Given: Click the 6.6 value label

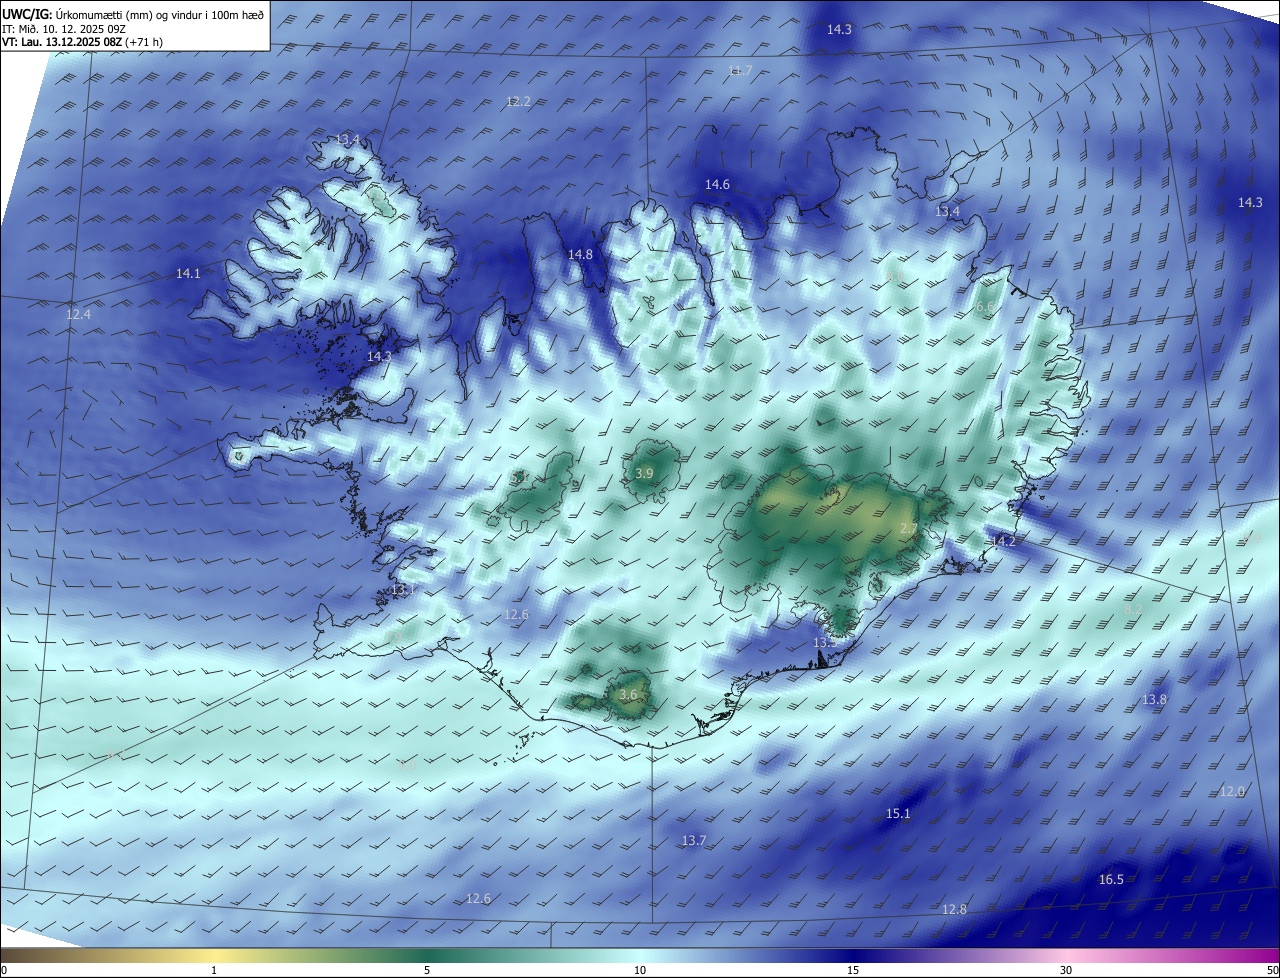Looking at the screenshot, I should (984, 307).
